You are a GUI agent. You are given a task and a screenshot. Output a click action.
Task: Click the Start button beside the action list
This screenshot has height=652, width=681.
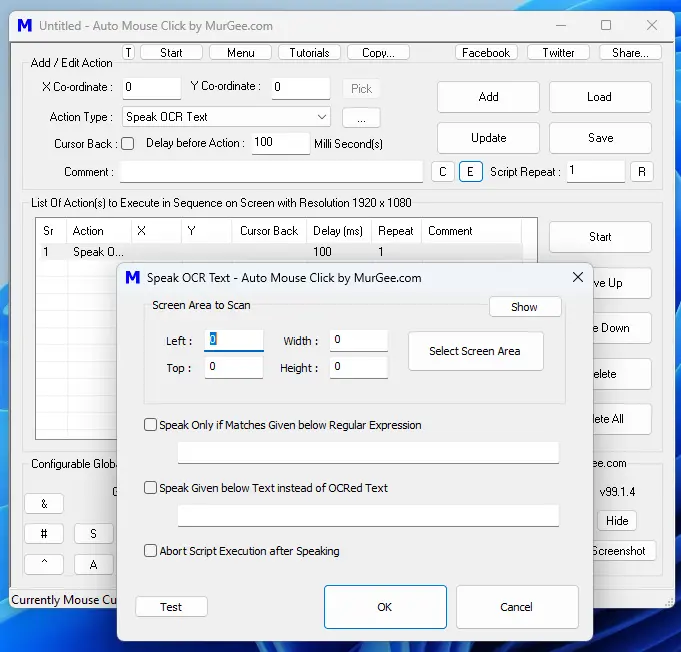600,237
